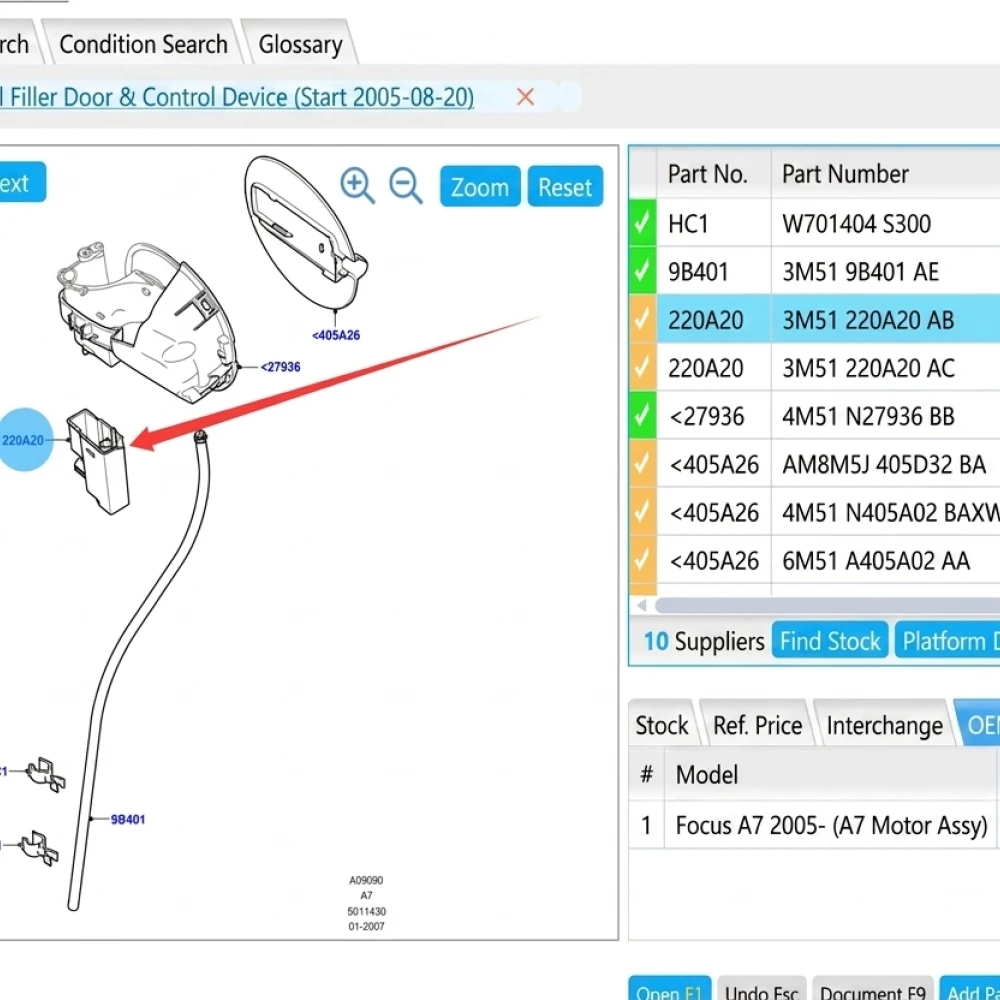Open the Filler Door & Control Device link
The image size is (1000, 1000).
237,97
